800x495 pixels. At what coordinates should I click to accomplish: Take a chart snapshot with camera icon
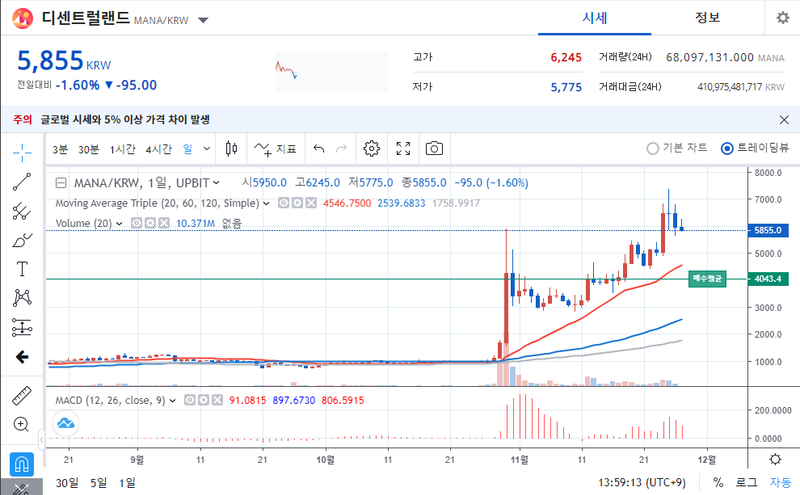coord(434,148)
